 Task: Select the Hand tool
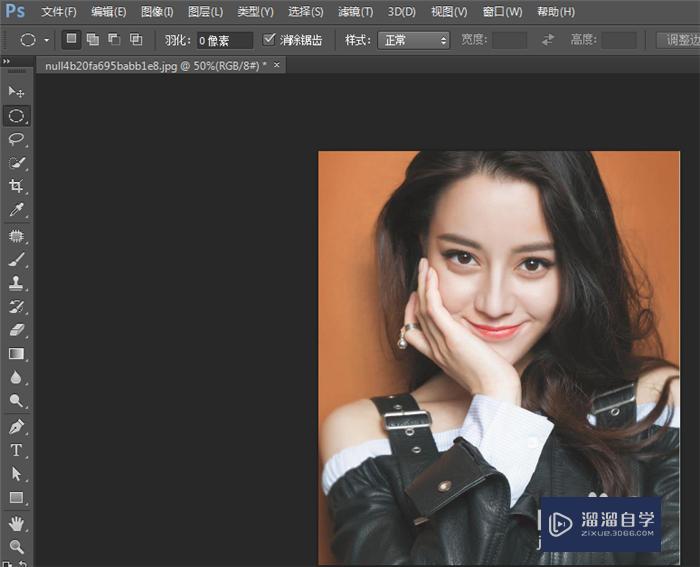[16, 523]
